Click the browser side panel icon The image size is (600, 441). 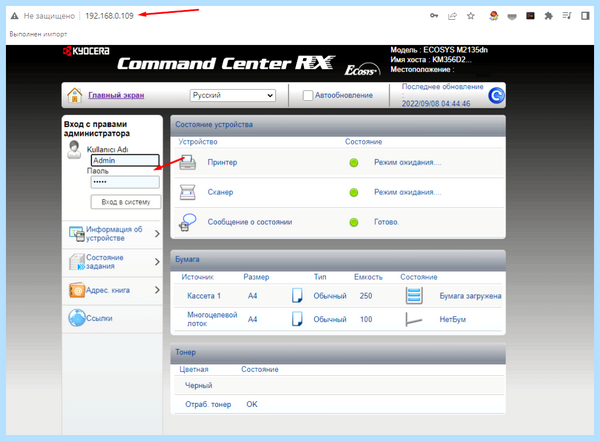tap(585, 16)
